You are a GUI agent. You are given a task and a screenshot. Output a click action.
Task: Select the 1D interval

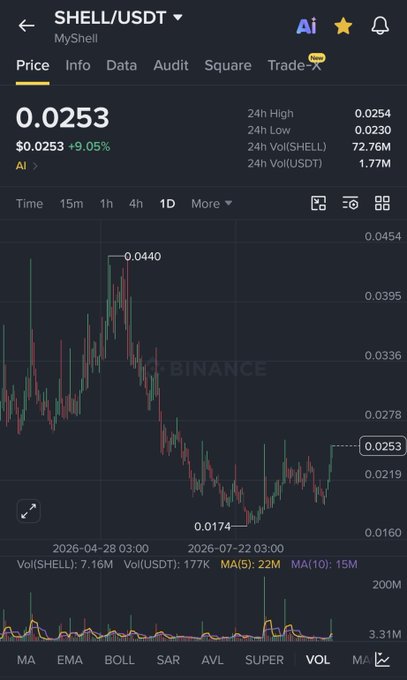coord(167,203)
